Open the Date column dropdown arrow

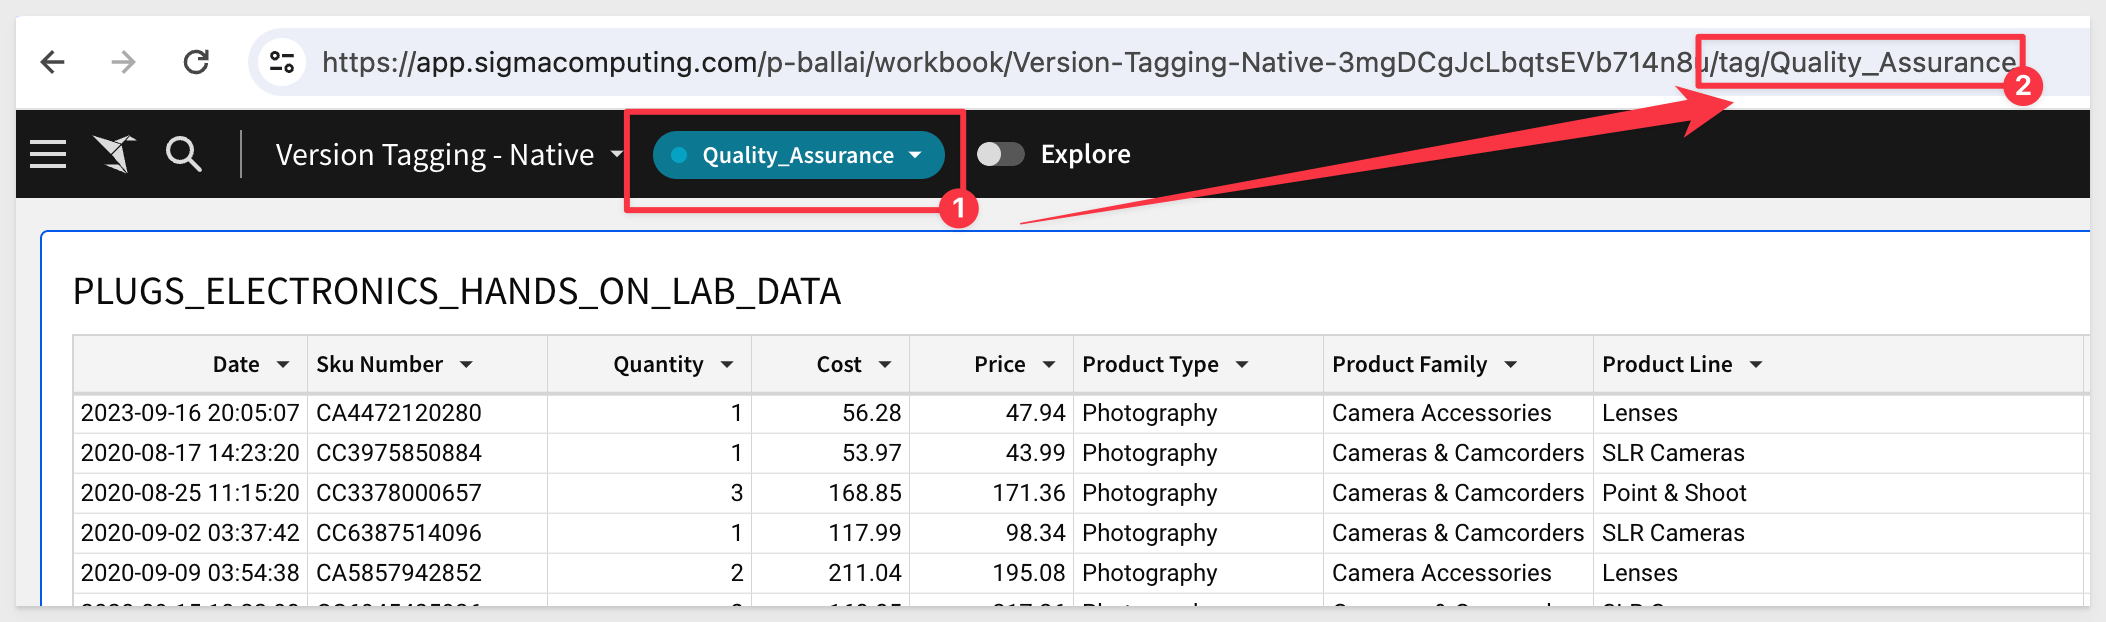point(283,365)
